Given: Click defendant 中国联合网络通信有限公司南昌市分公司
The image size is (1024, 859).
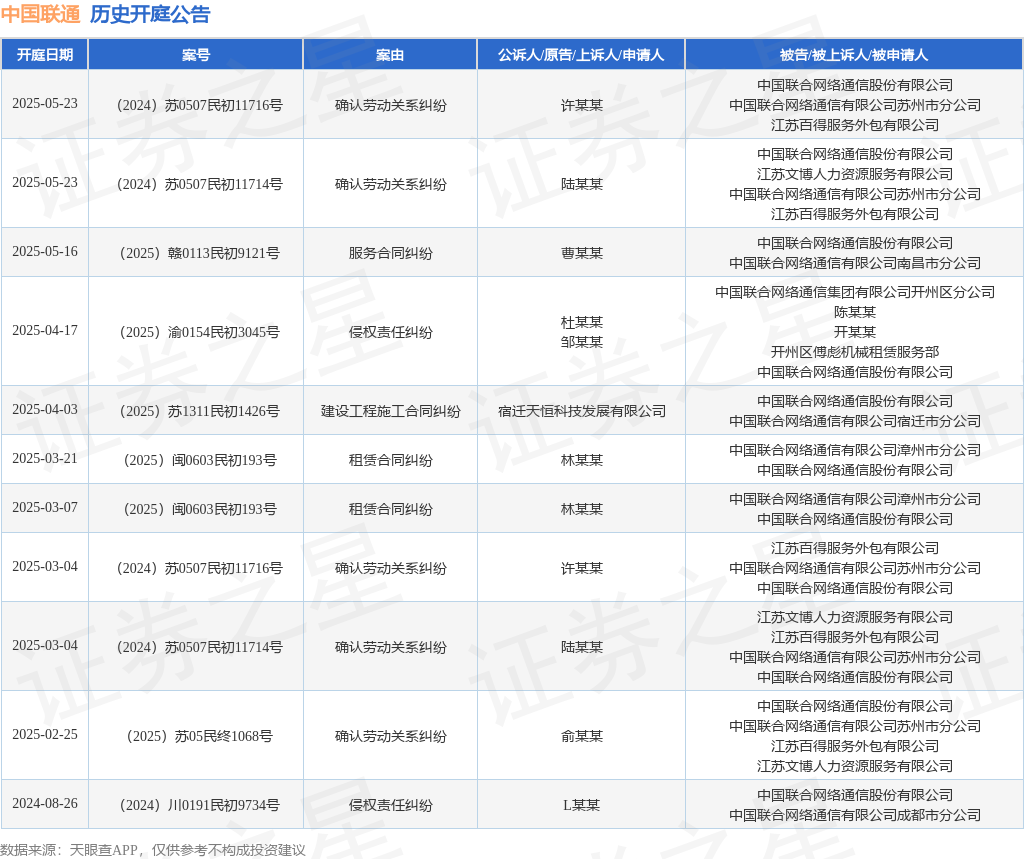Looking at the screenshot, I should click(x=855, y=263).
